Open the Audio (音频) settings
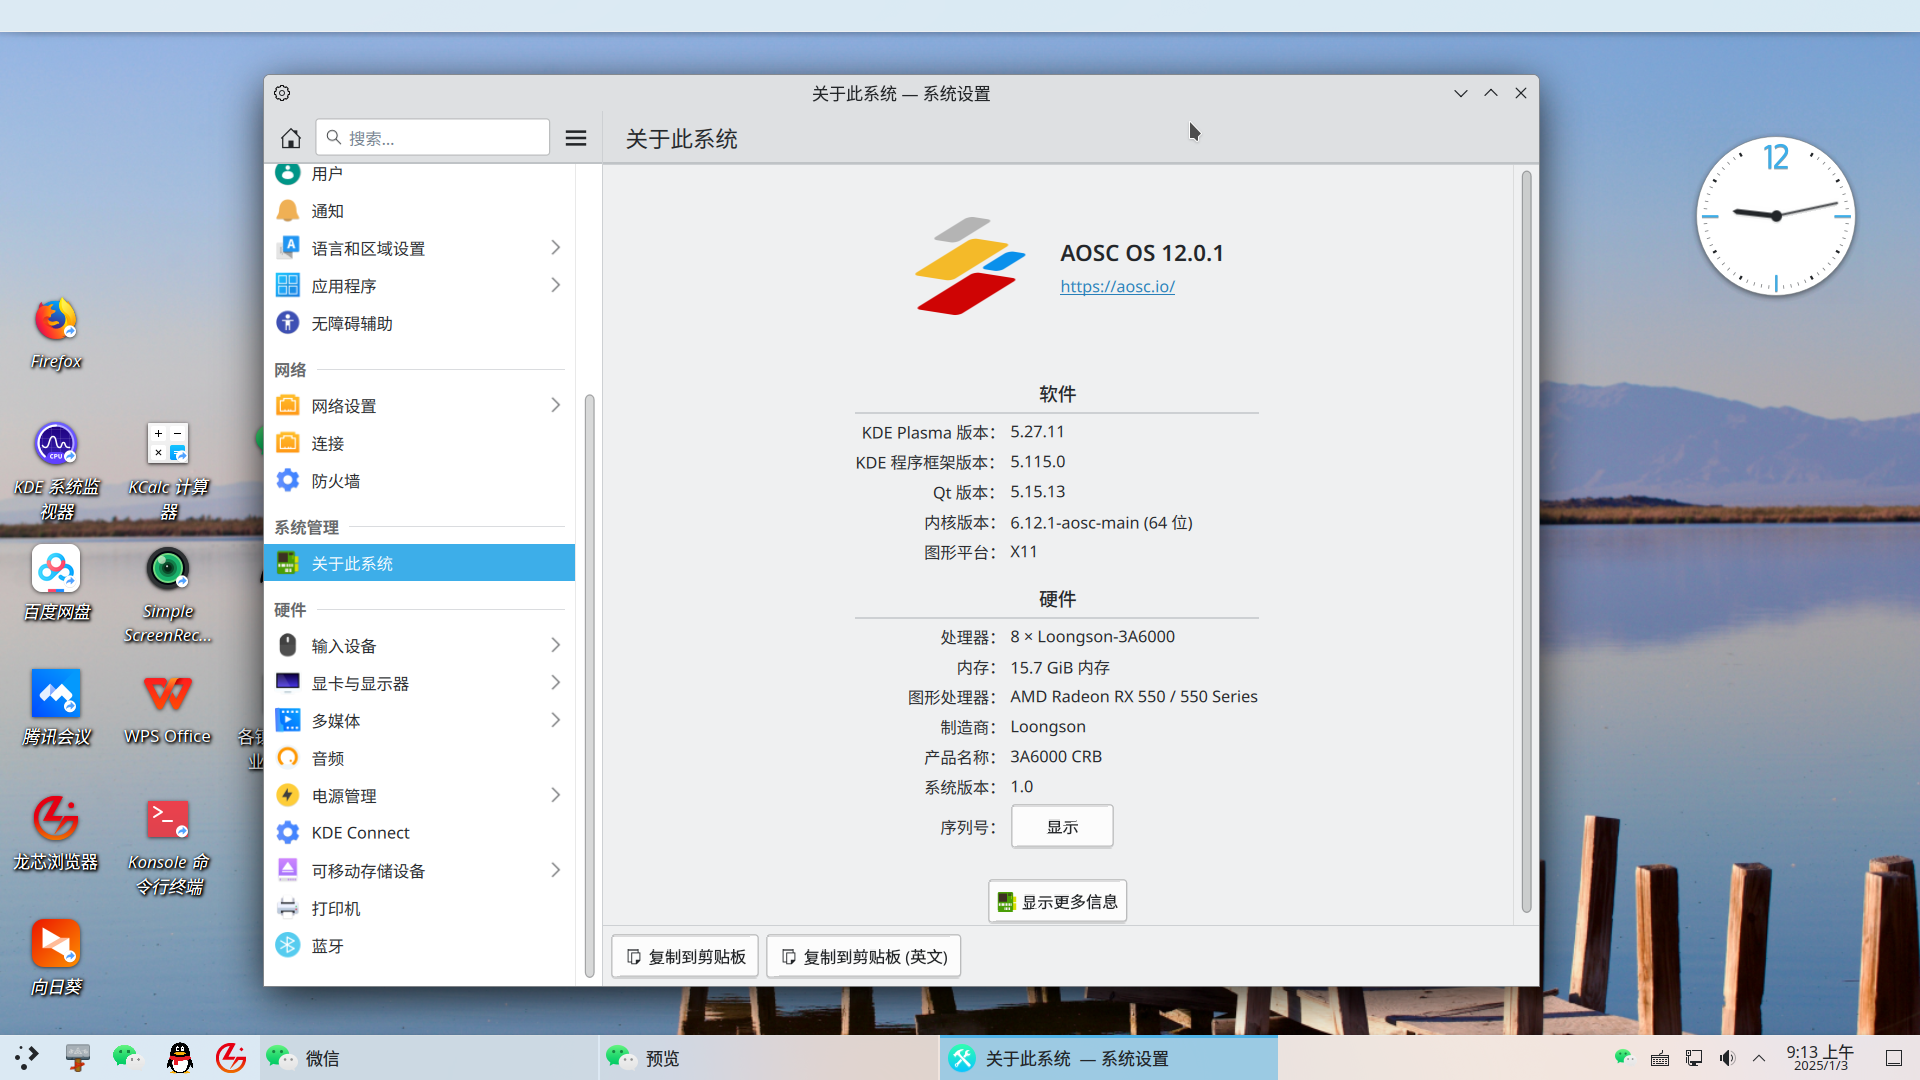The image size is (1920, 1080). (419, 758)
